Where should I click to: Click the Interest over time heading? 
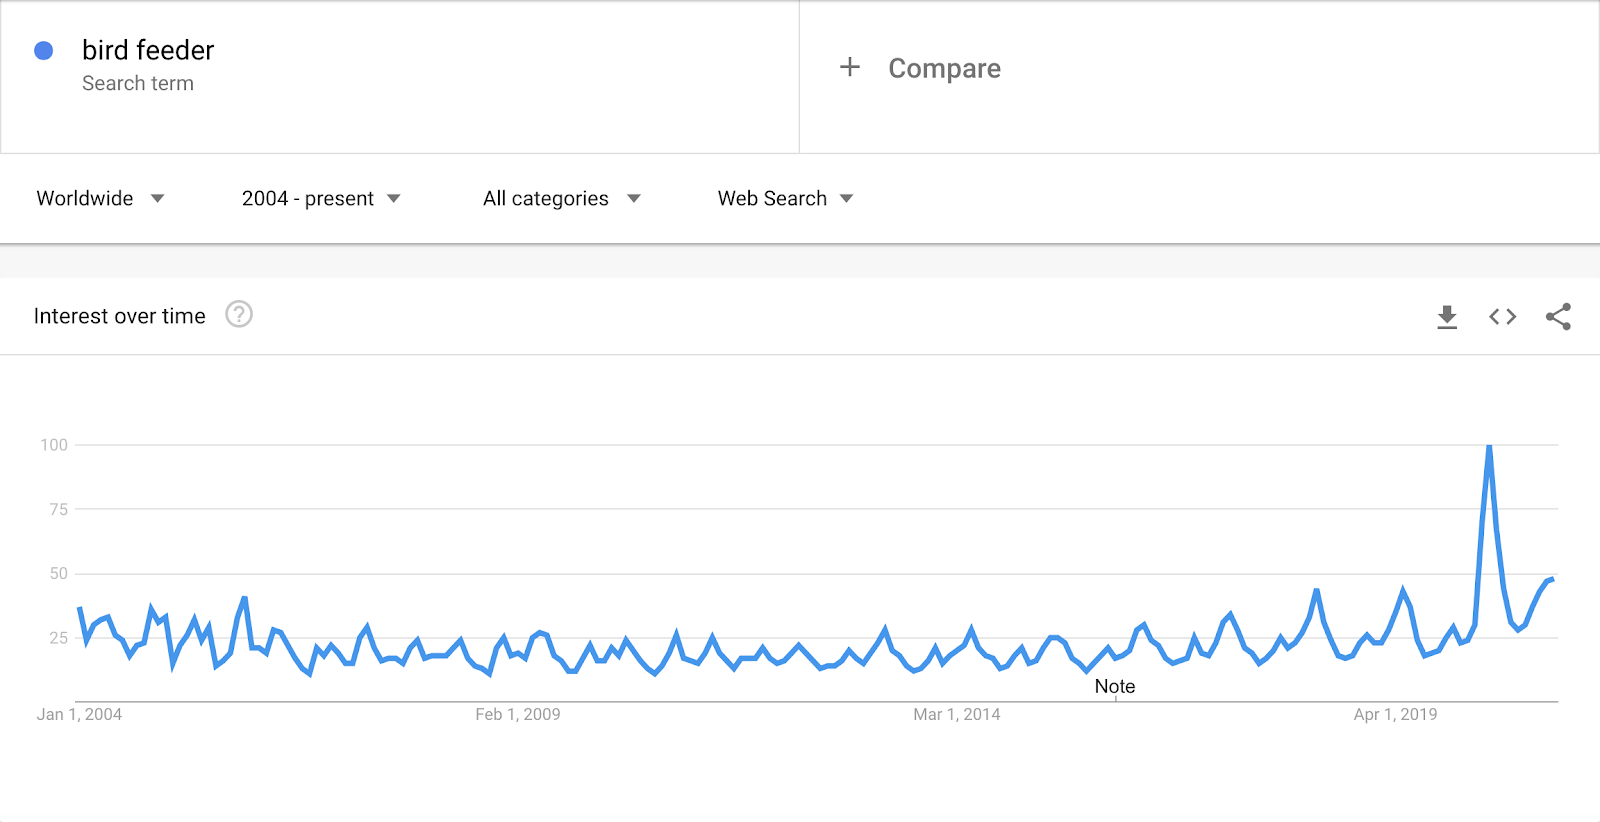click(120, 316)
